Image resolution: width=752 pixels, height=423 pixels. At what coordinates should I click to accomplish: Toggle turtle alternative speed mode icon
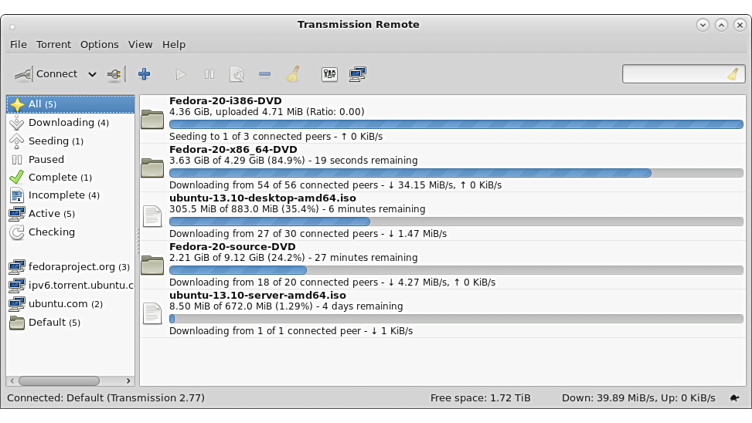click(x=735, y=398)
